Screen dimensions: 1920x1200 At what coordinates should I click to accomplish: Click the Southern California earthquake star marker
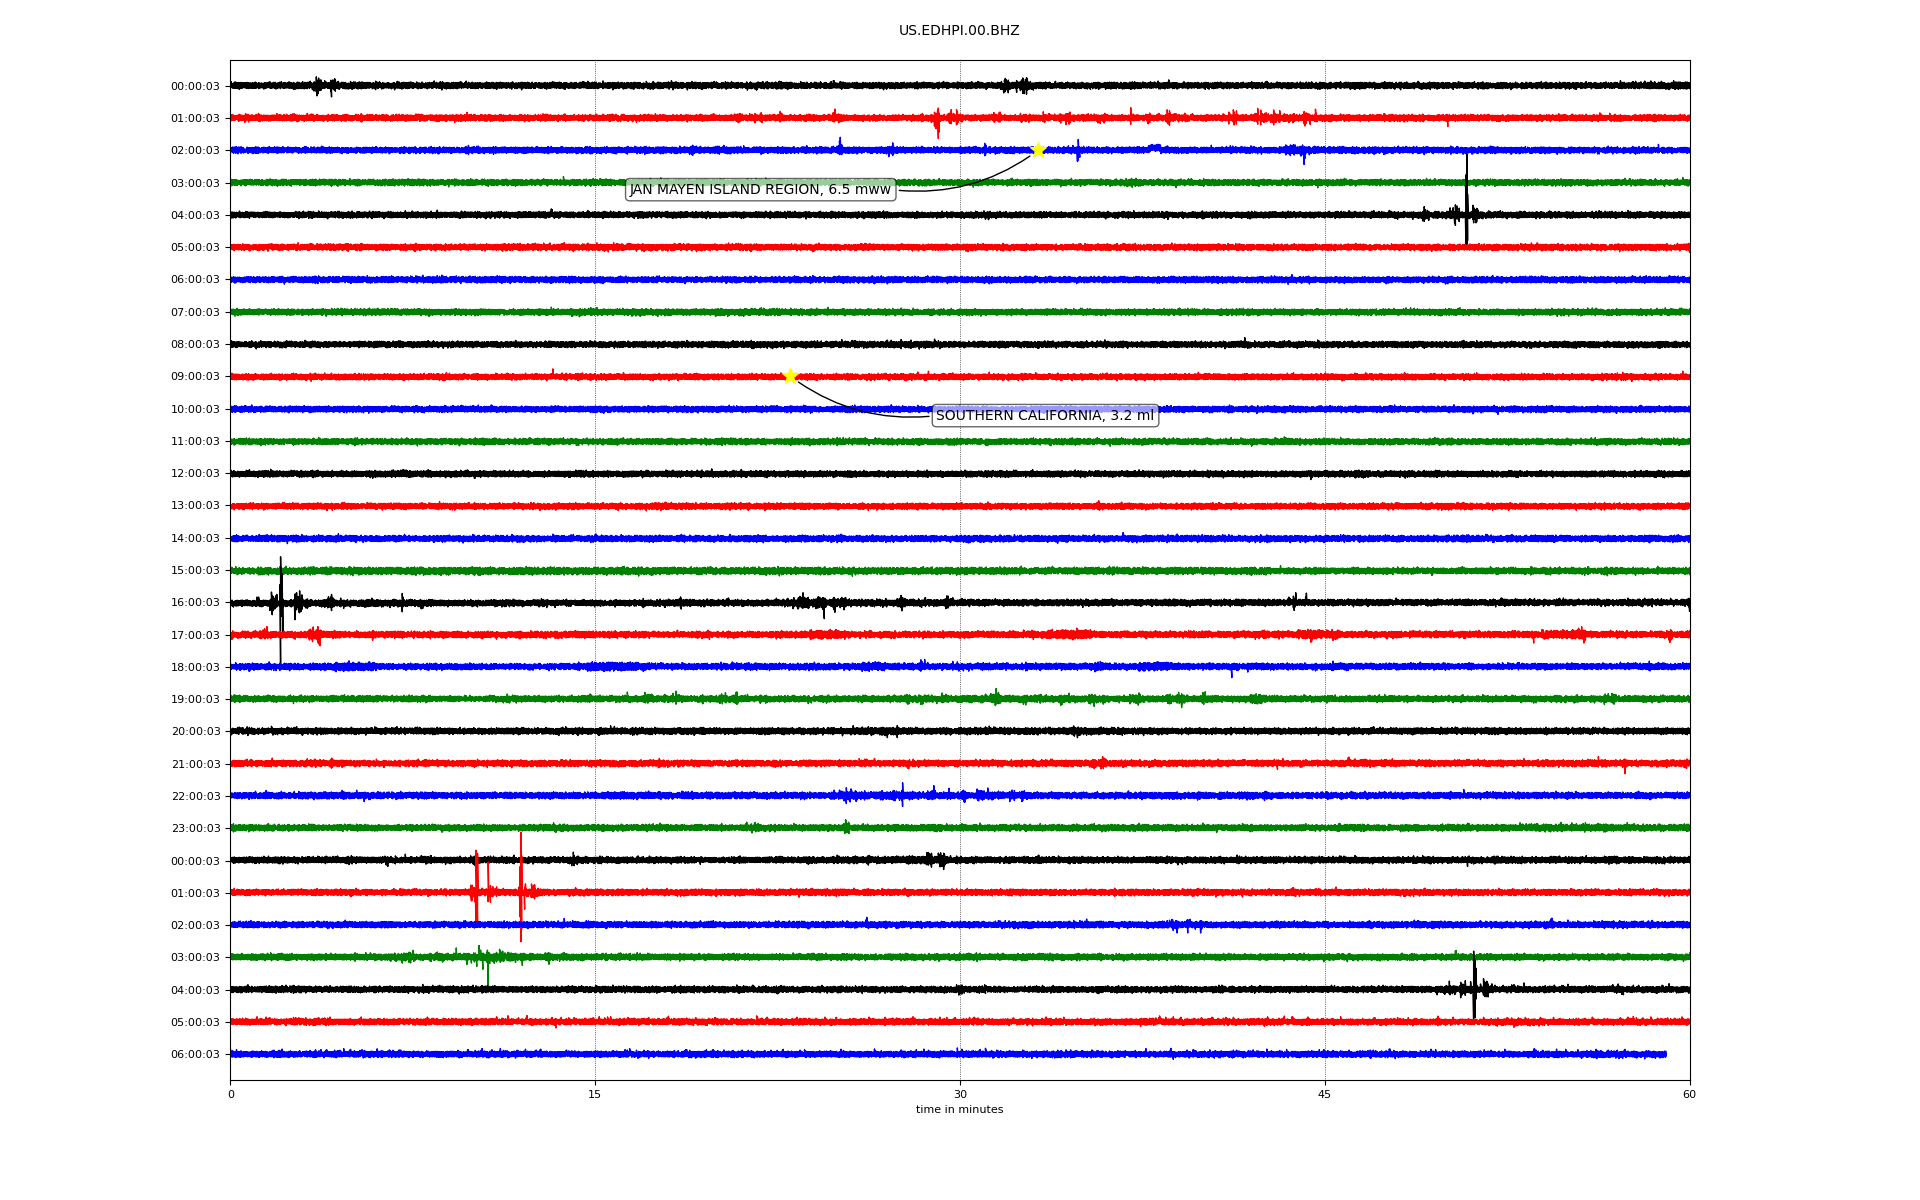tap(790, 376)
